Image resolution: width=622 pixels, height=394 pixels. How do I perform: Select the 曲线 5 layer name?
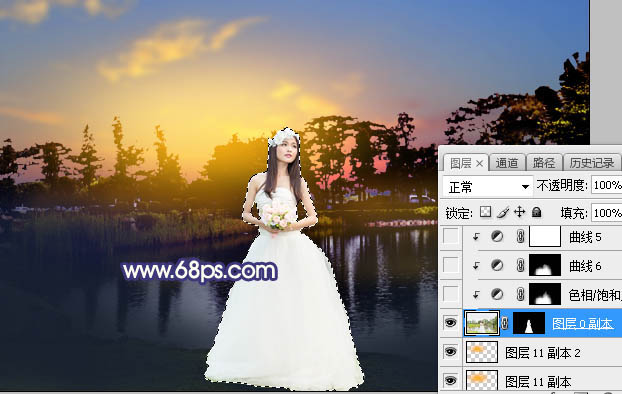tap(585, 237)
